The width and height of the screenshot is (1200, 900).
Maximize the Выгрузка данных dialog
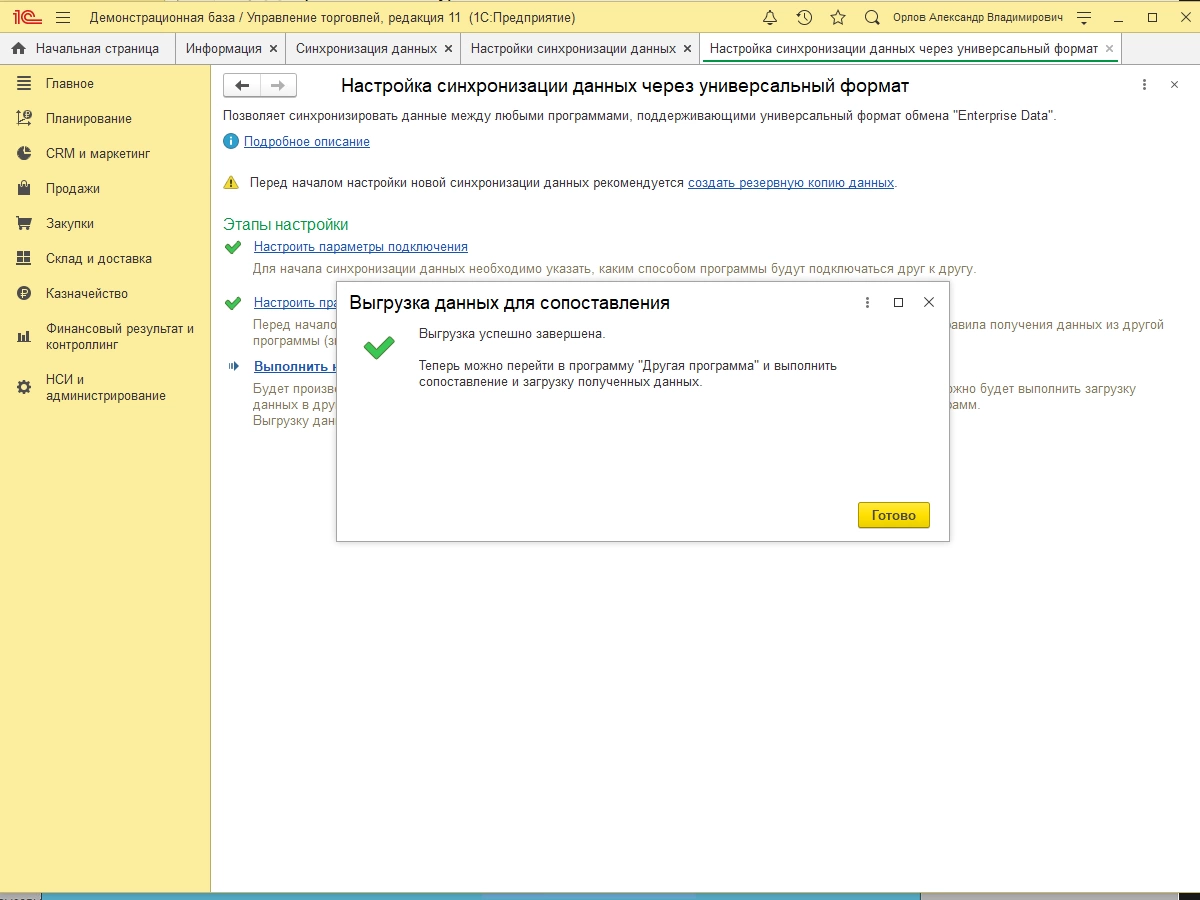tap(898, 302)
